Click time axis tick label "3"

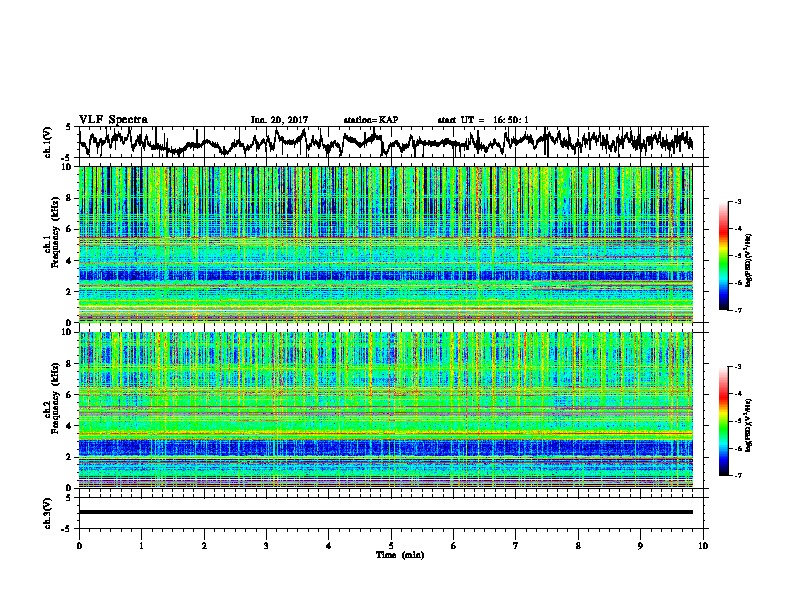tap(266, 546)
